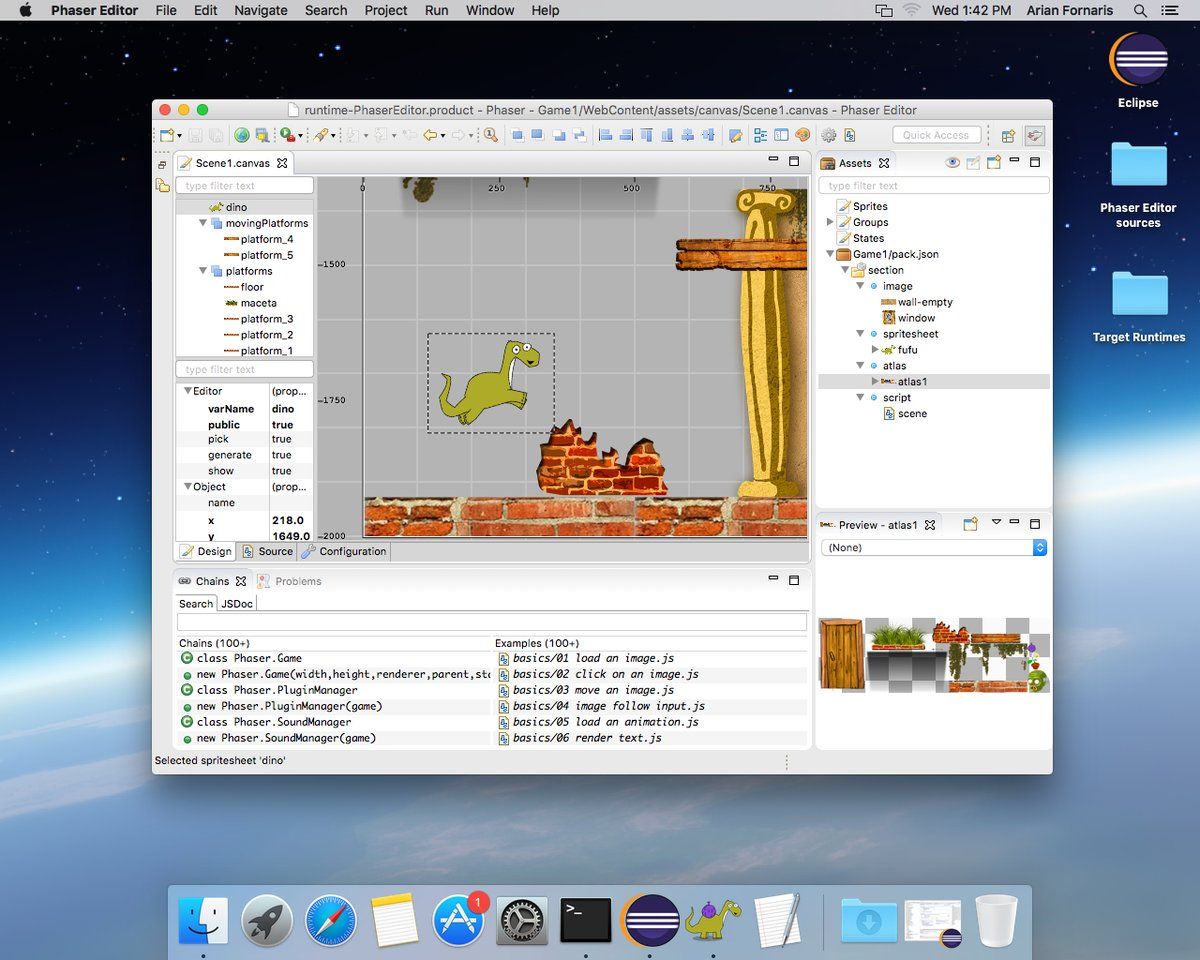Open Terminal from the Dock

click(x=586, y=920)
